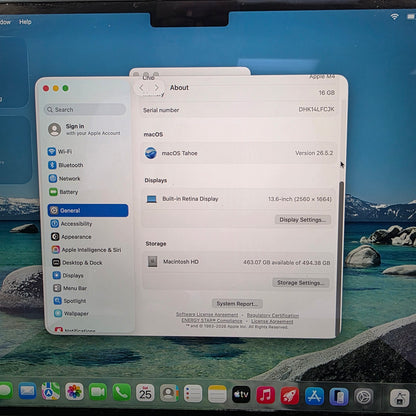Screen dimensions: 416x416
Task: Open the Help menu
Action: [x=25, y=22]
